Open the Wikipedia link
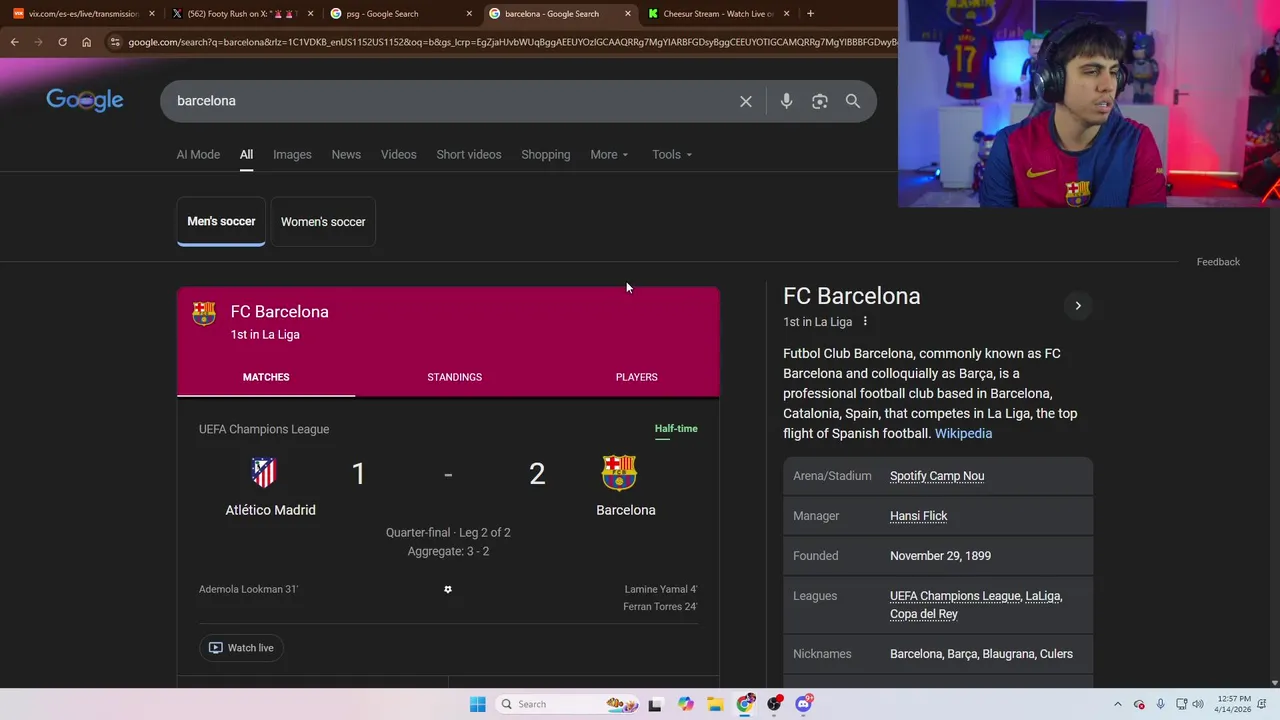Viewport: 1280px width, 720px height. click(x=963, y=433)
